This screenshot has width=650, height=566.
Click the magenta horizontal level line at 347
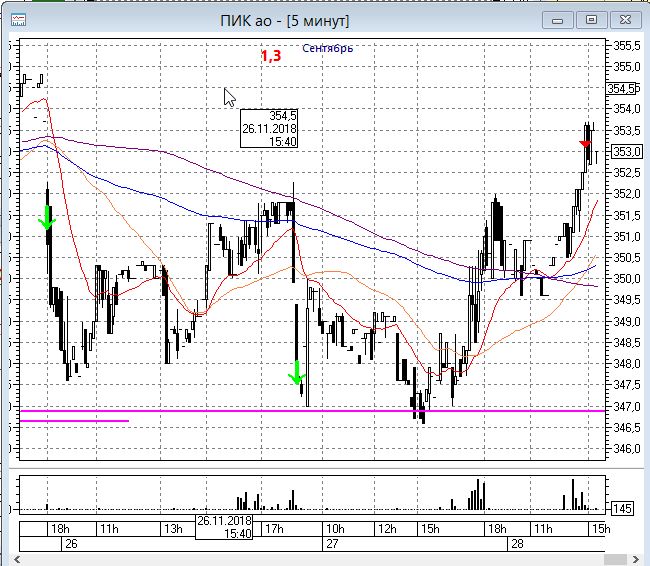click(313, 411)
